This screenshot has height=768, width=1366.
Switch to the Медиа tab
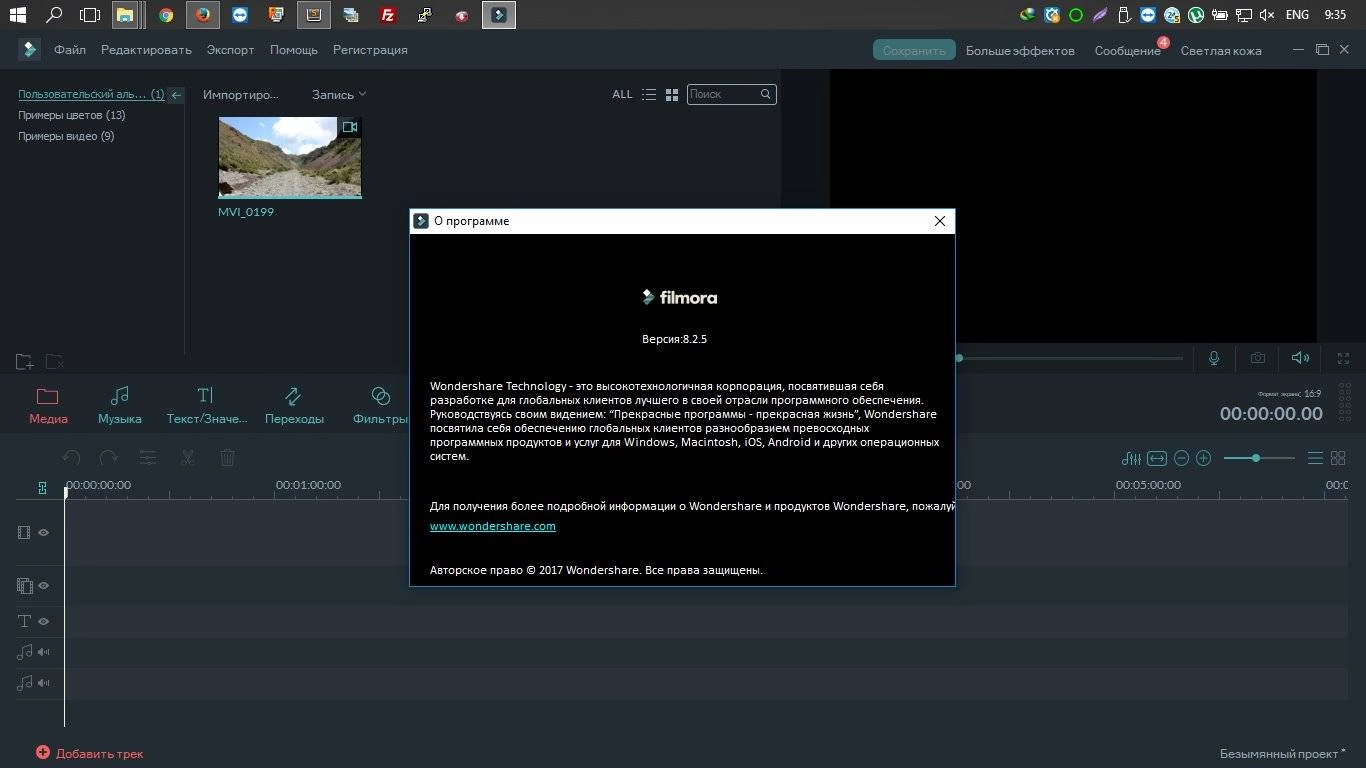(x=48, y=406)
